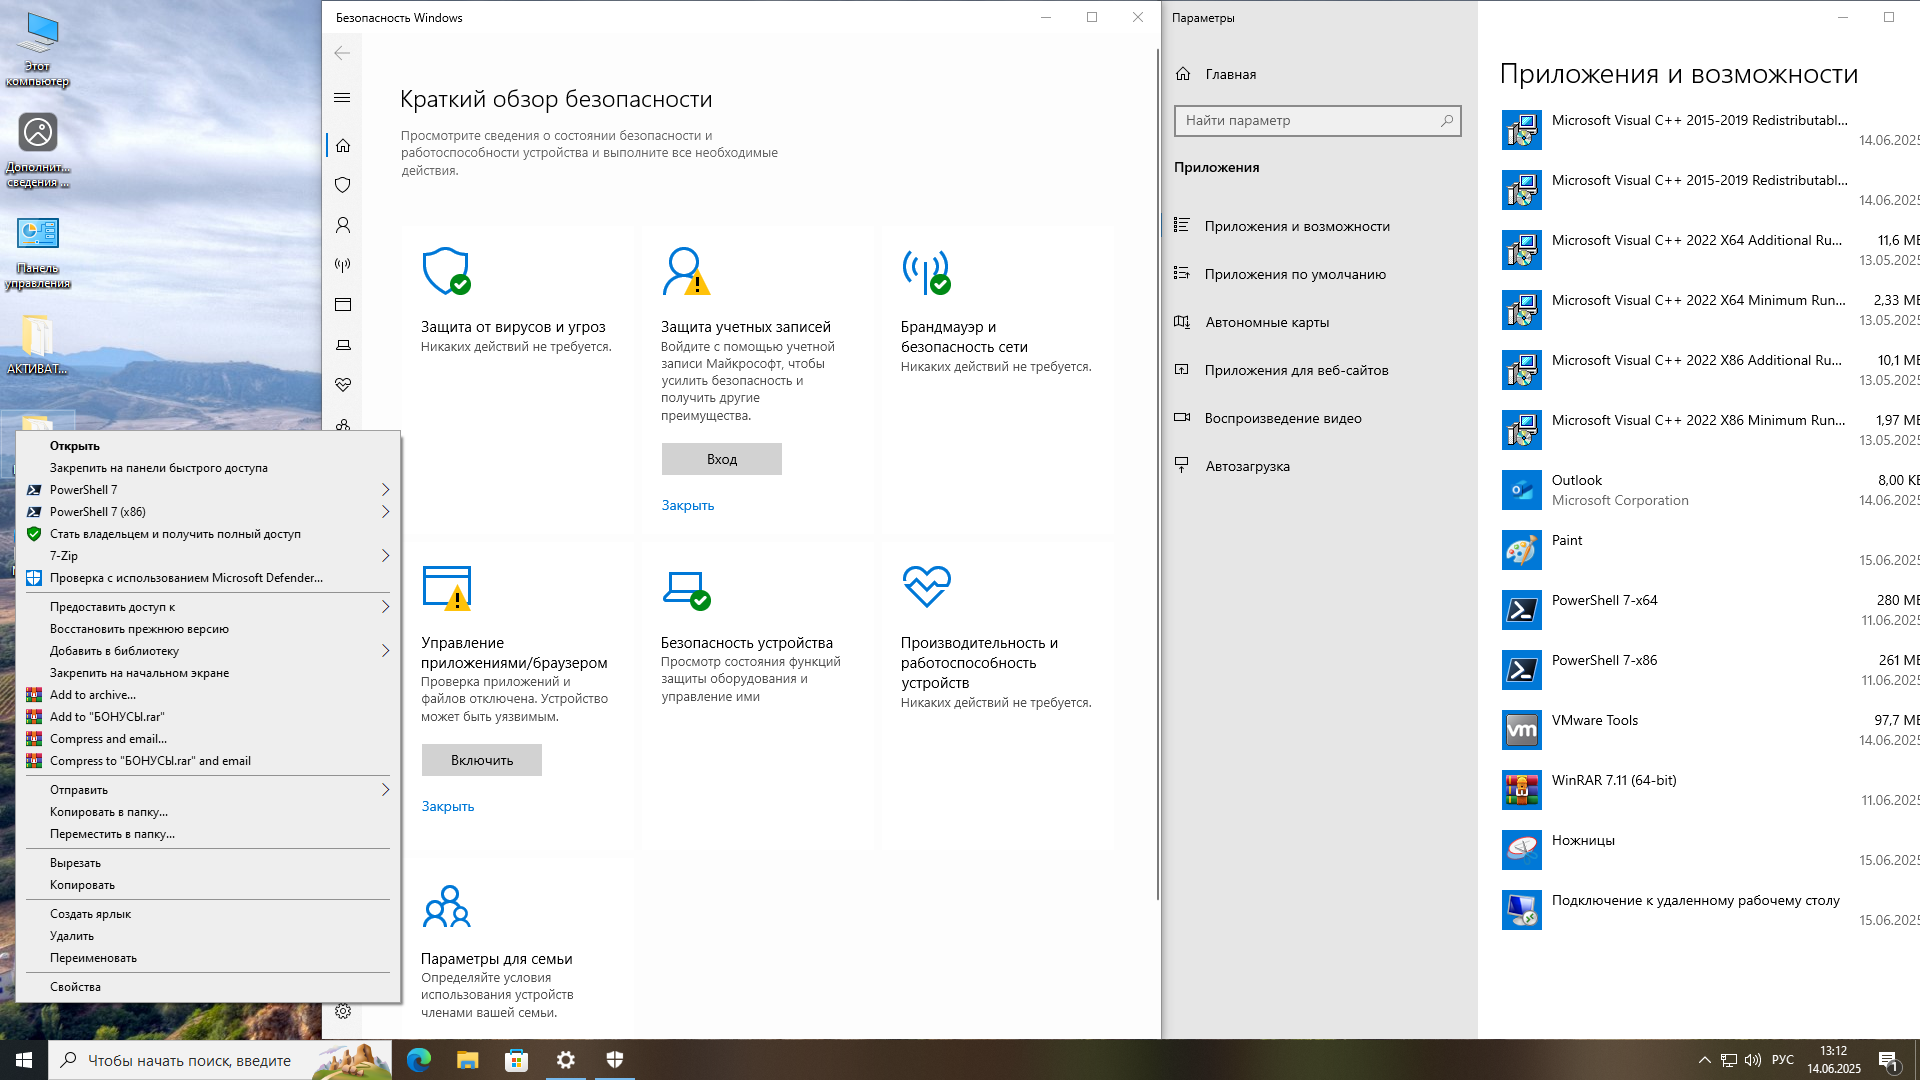
Task: Open Home tab in Windows Security sidebar
Action: [343, 145]
